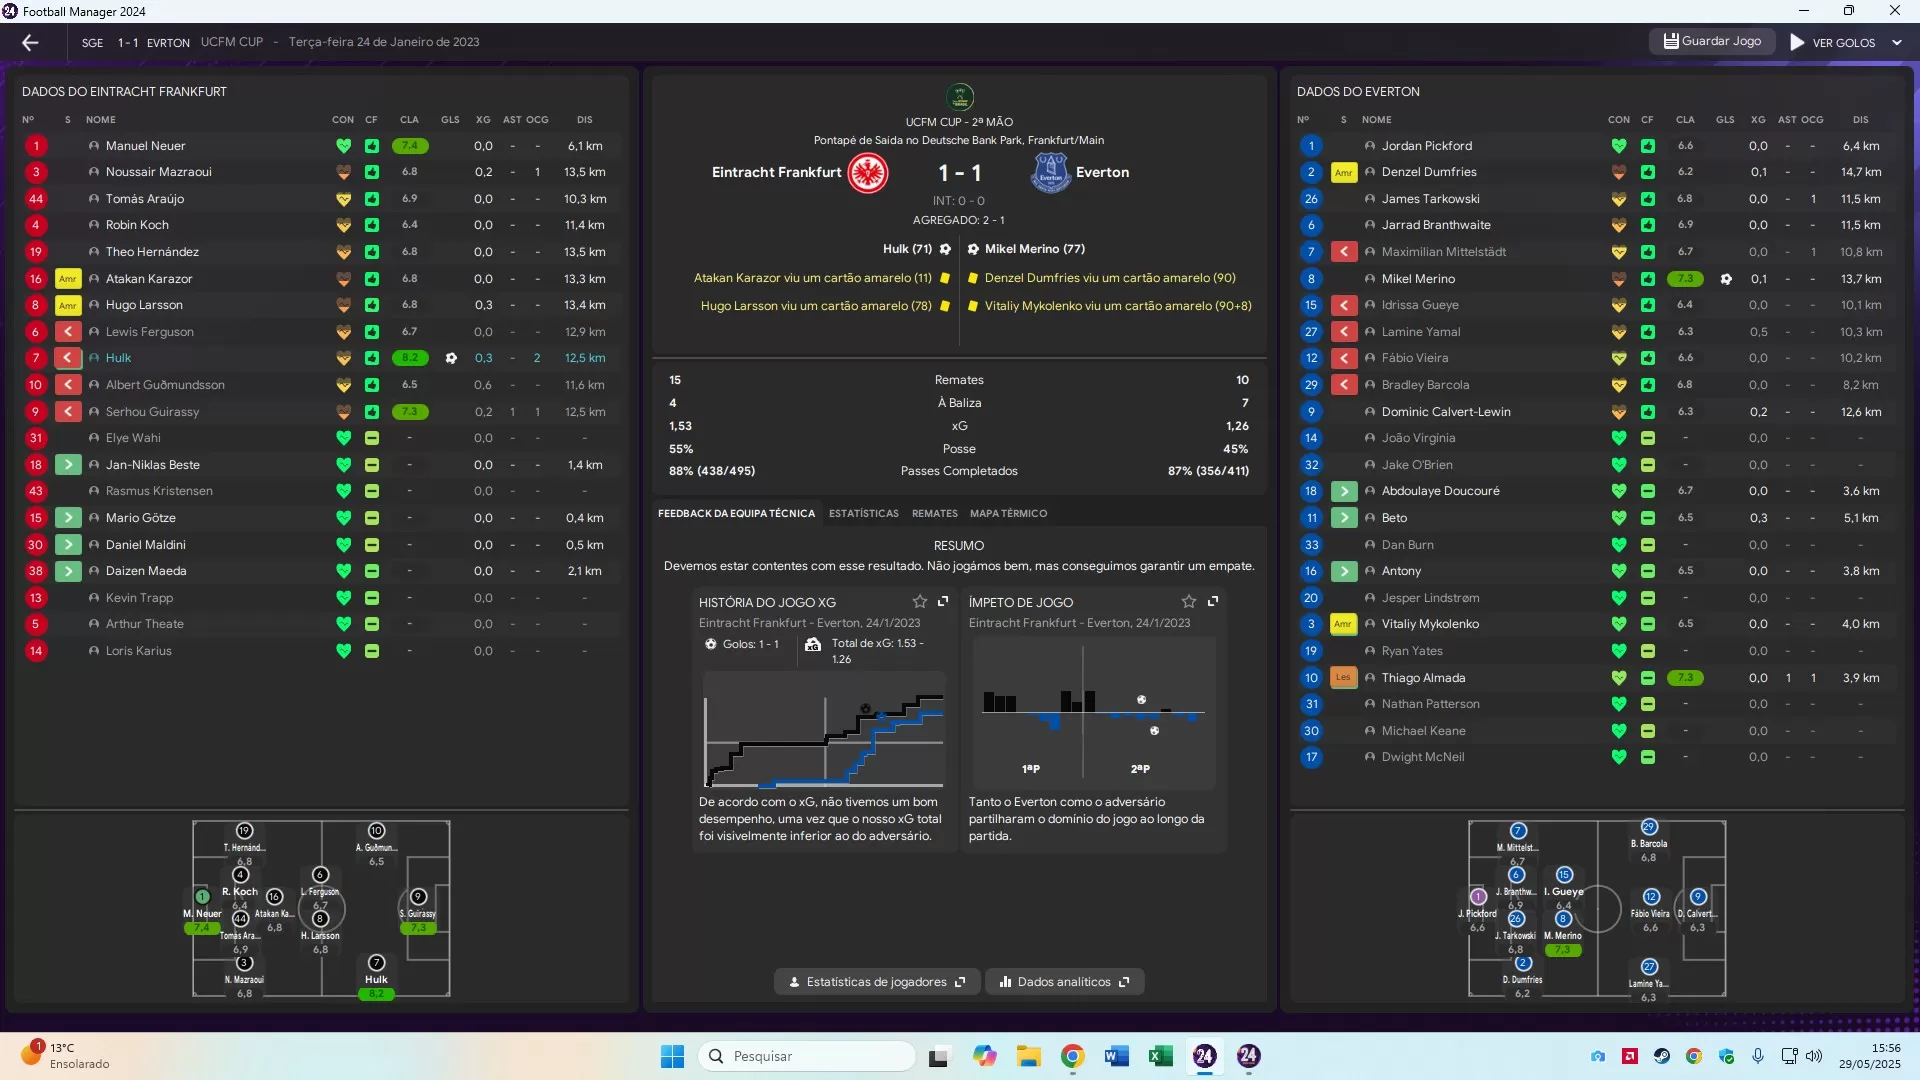This screenshot has width=1920, height=1080.
Task: Click Abdoulaye Doucouré's substituted-on arrow
Action: coord(1342,491)
